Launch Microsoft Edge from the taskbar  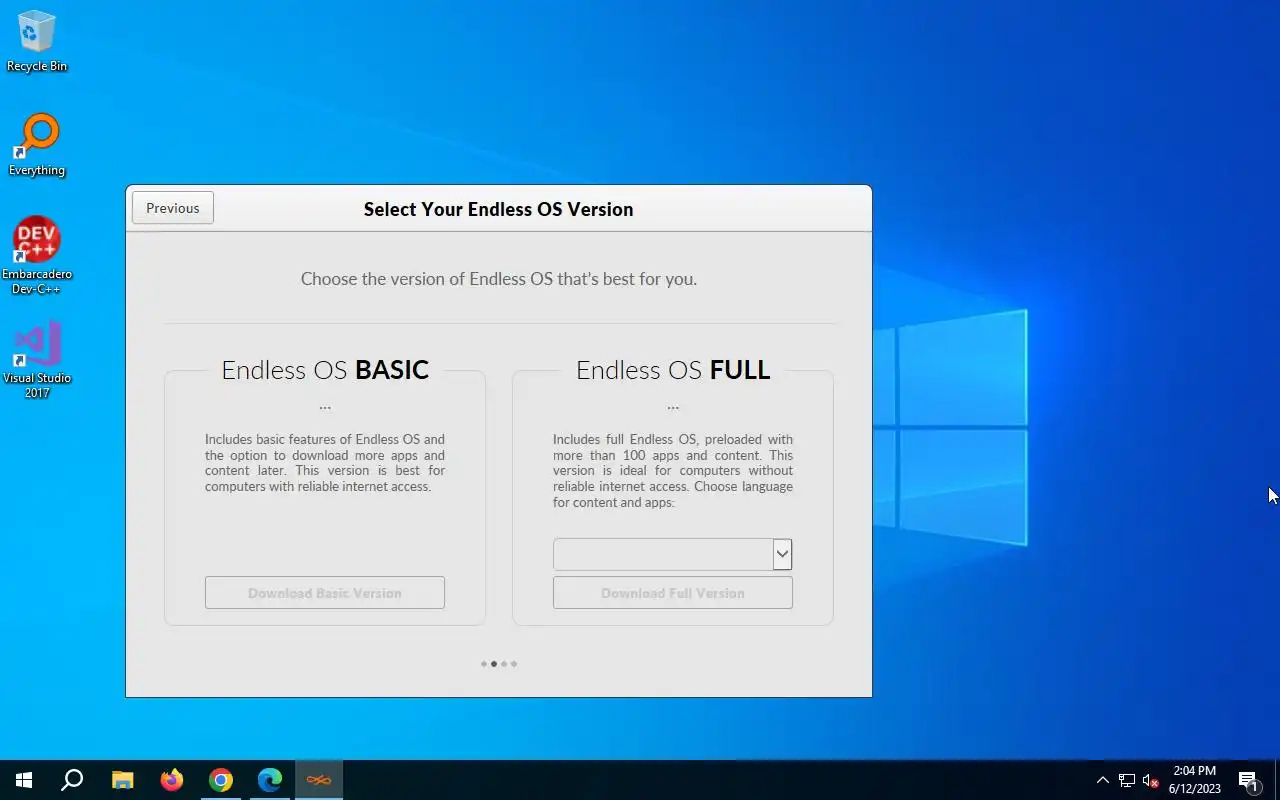pos(270,780)
